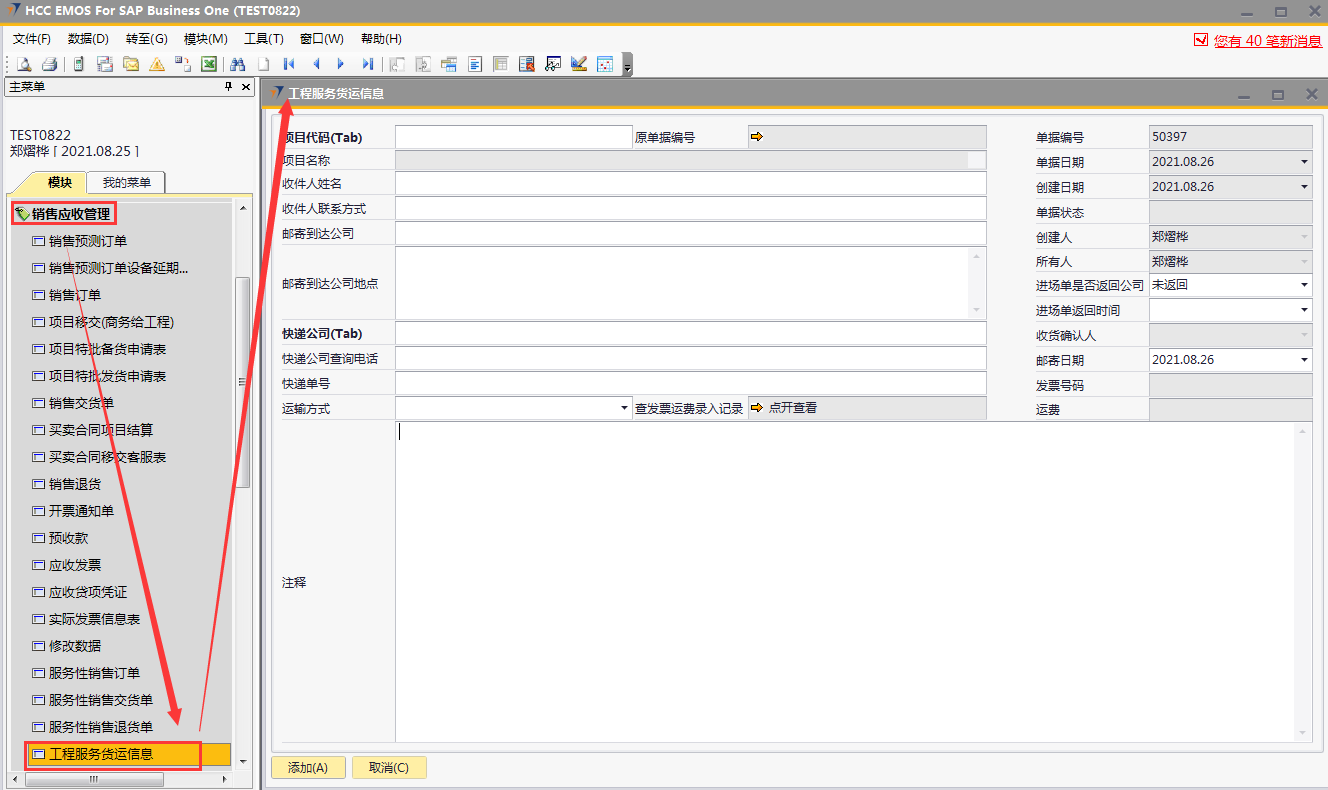The height and width of the screenshot is (790, 1328).
Task: Click the binoculars find icon
Action: tap(238, 64)
